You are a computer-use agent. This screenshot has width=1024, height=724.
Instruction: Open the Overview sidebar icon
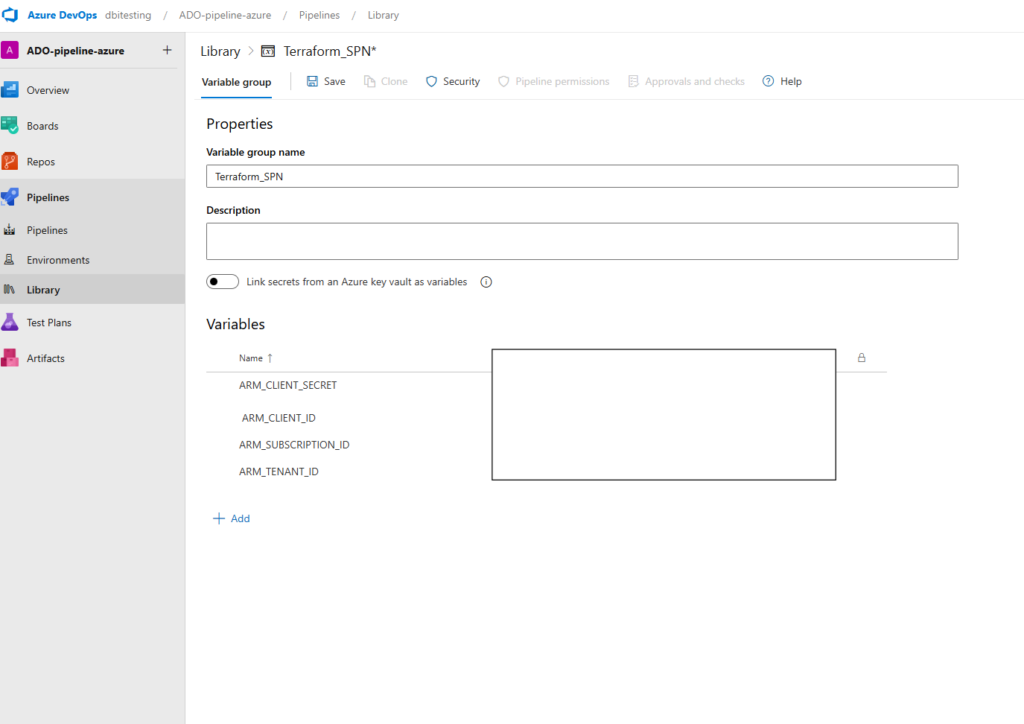(10, 90)
